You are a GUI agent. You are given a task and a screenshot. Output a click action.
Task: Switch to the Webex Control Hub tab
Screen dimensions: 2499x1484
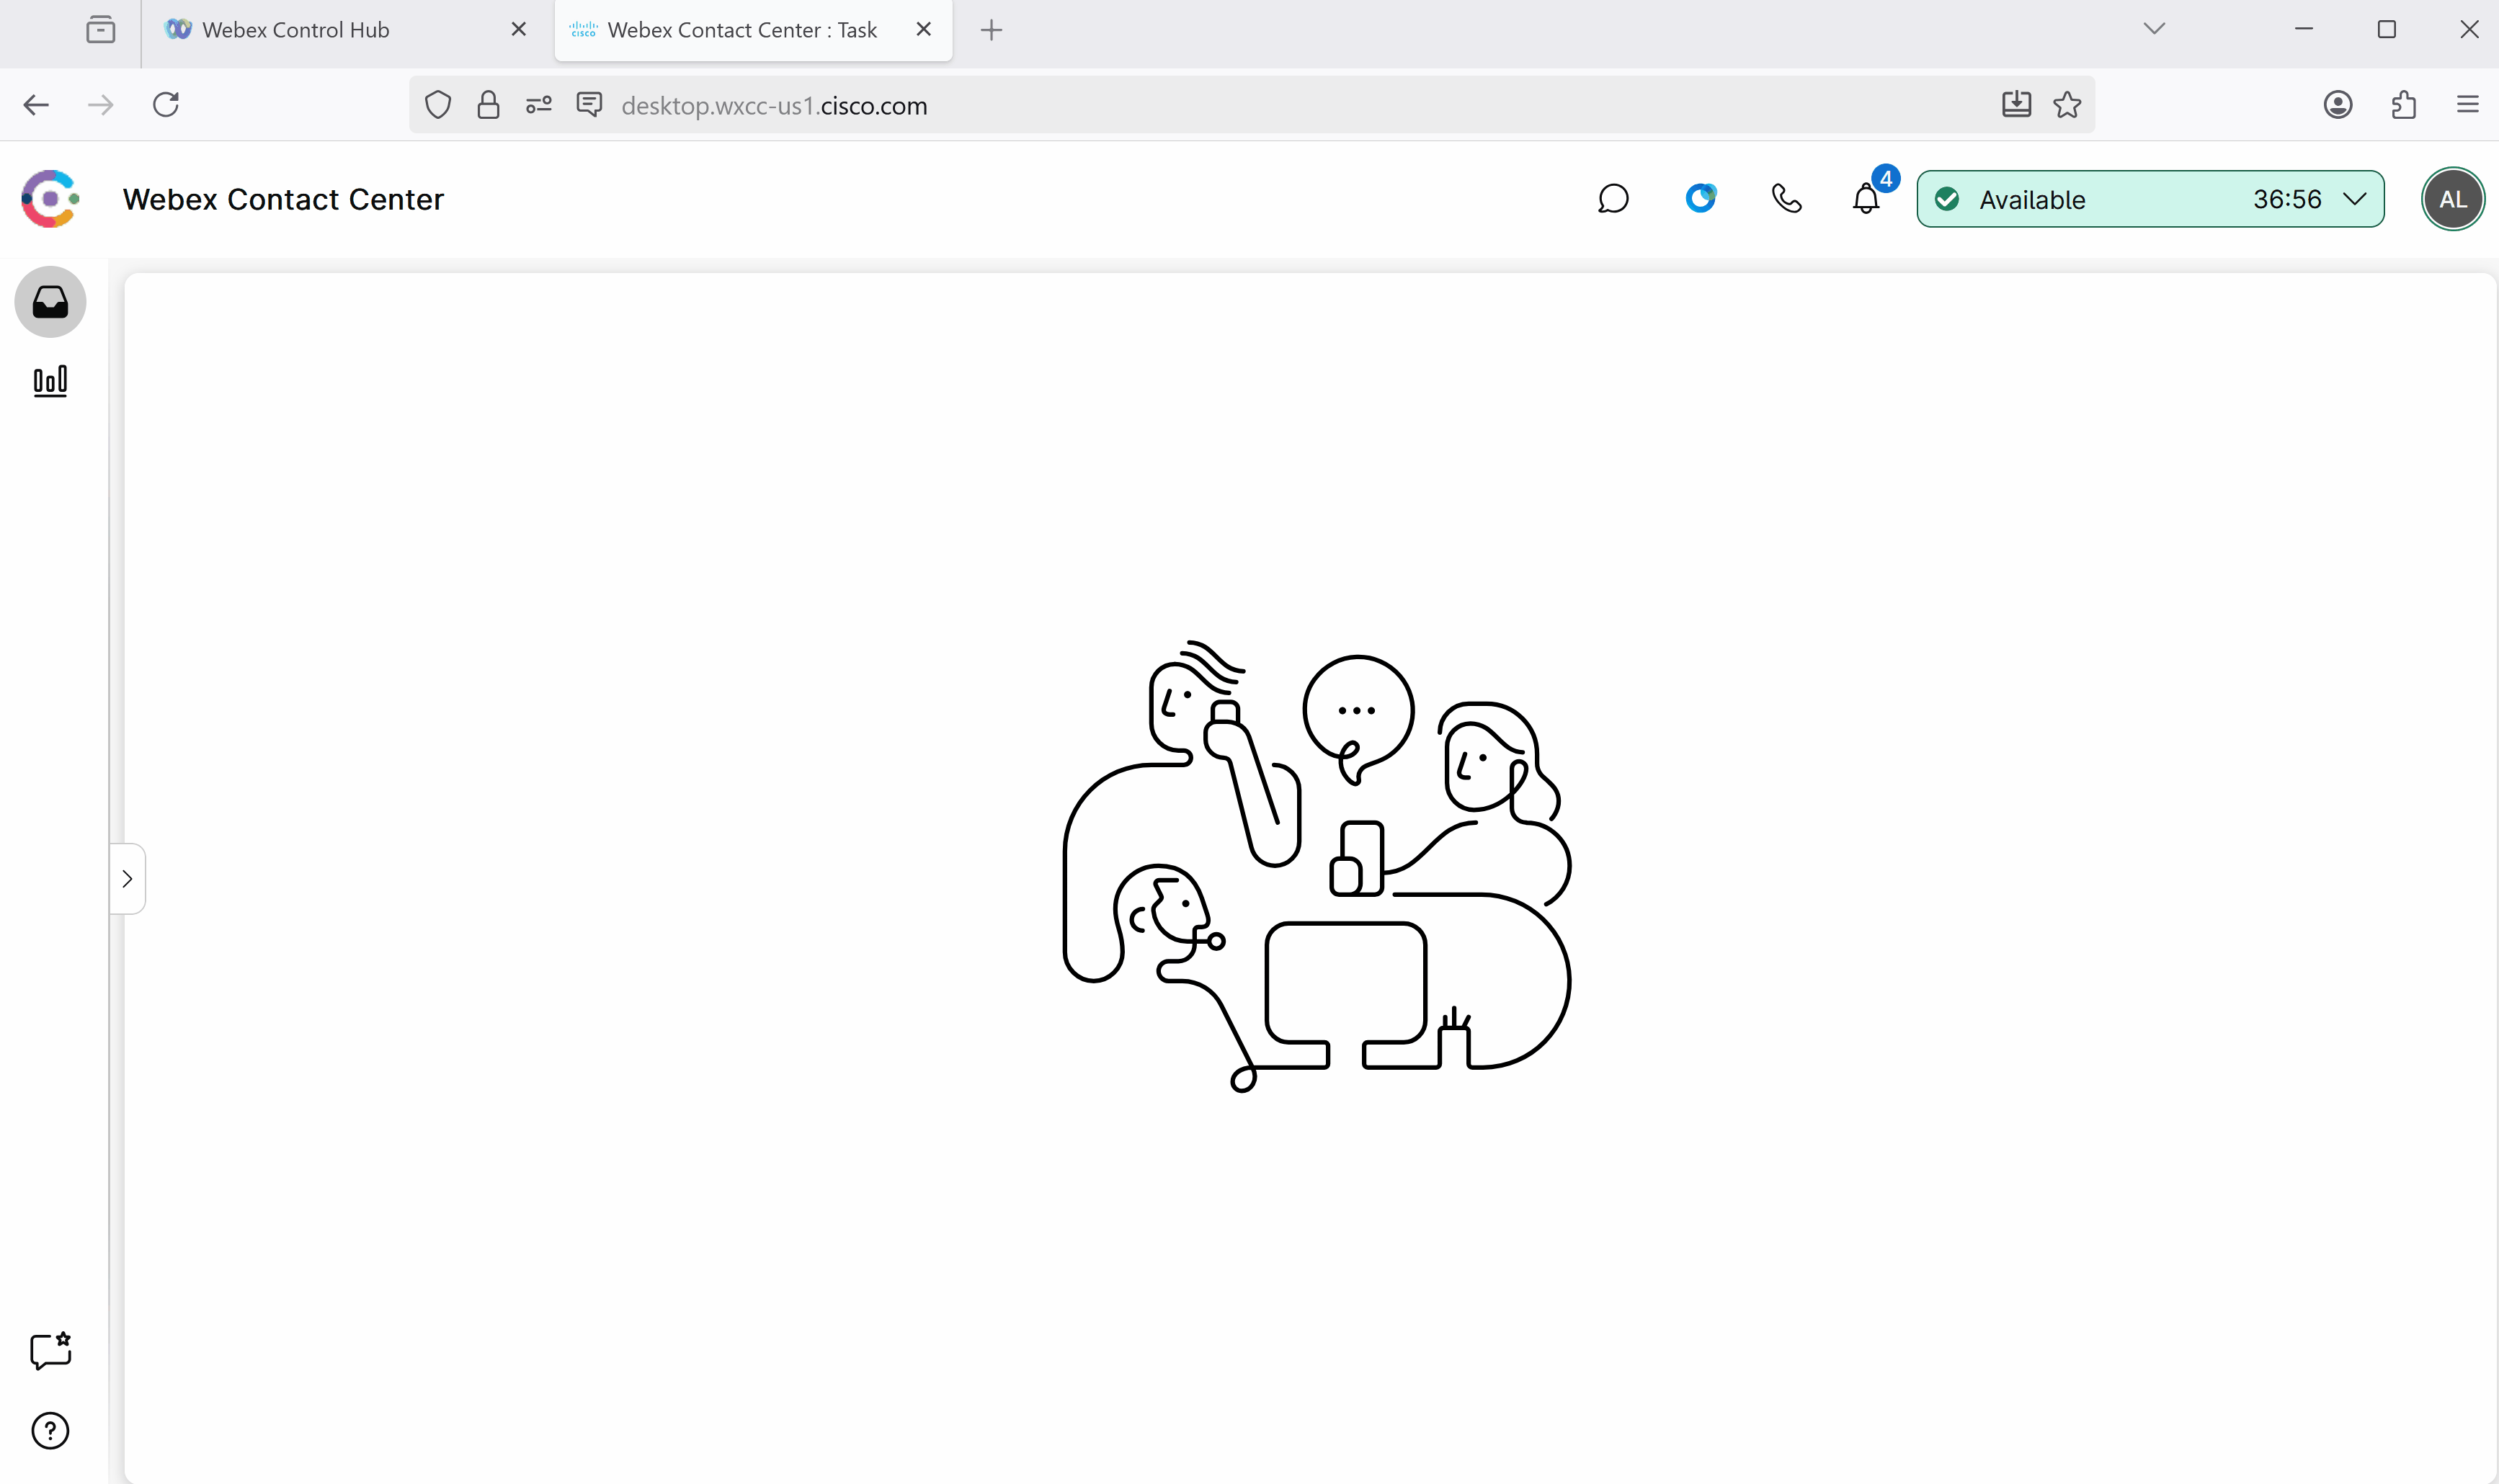[295, 30]
